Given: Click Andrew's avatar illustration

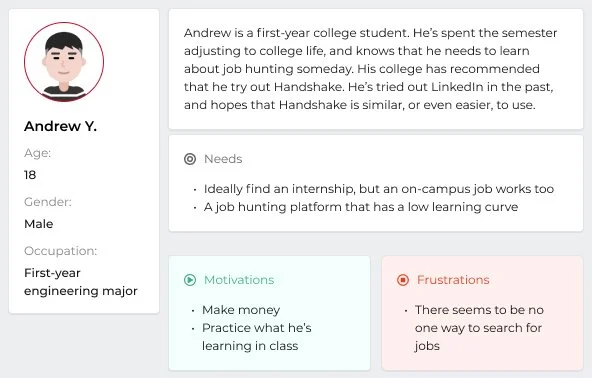Looking at the screenshot, I should click(x=64, y=62).
